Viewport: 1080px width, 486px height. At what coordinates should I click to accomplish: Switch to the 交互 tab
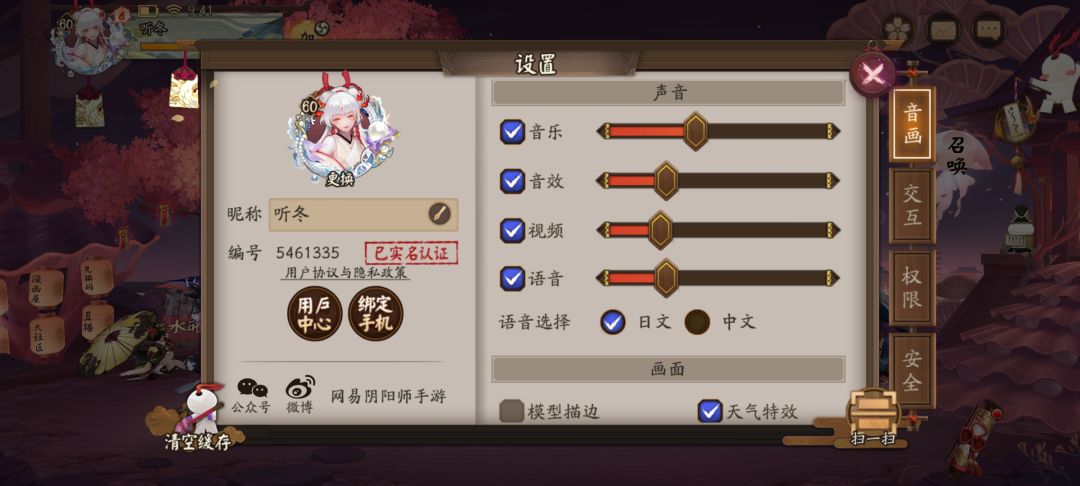pyautogui.click(x=912, y=206)
